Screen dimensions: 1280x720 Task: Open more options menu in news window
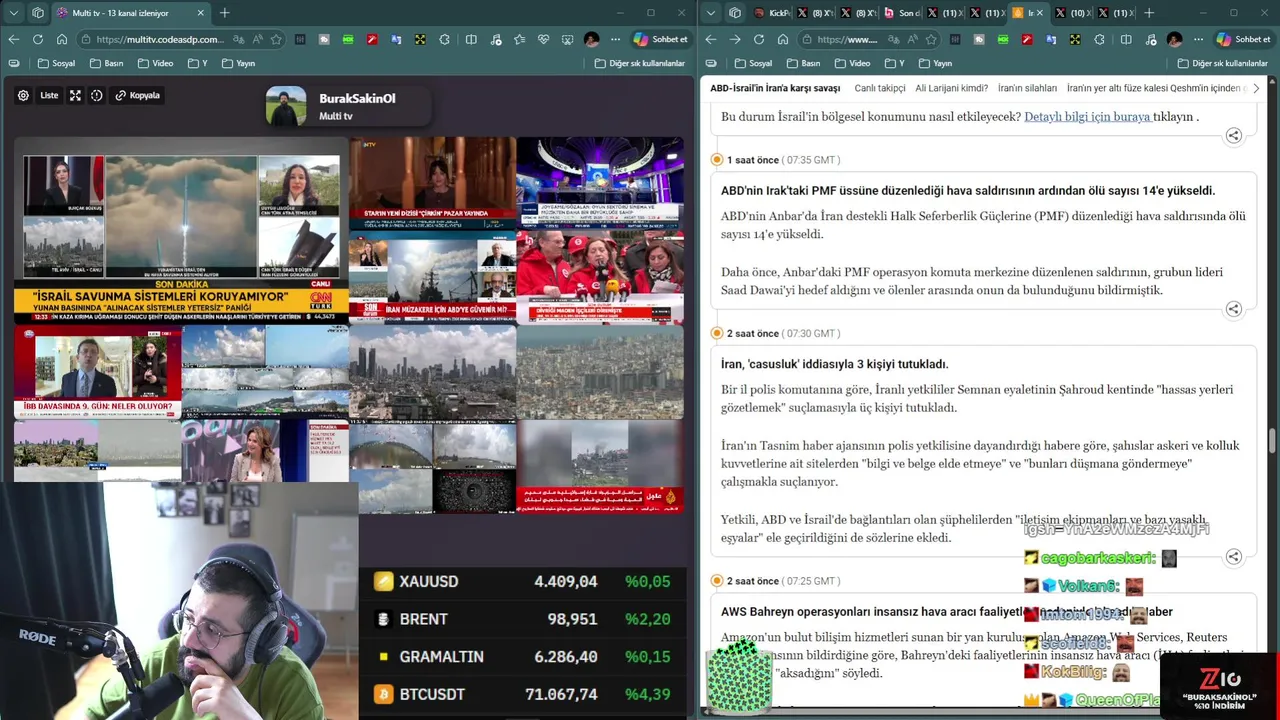pyautogui.click(x=1199, y=39)
